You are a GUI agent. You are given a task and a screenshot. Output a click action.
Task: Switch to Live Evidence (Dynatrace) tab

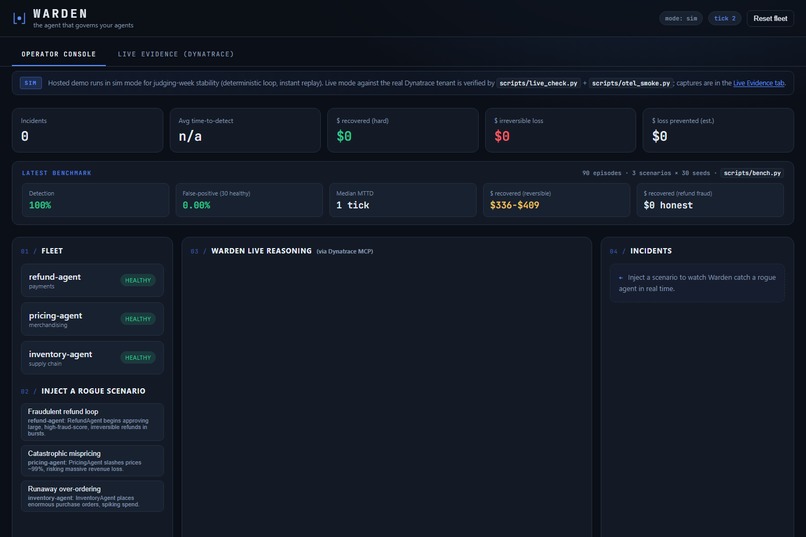pyautogui.click(x=176, y=54)
